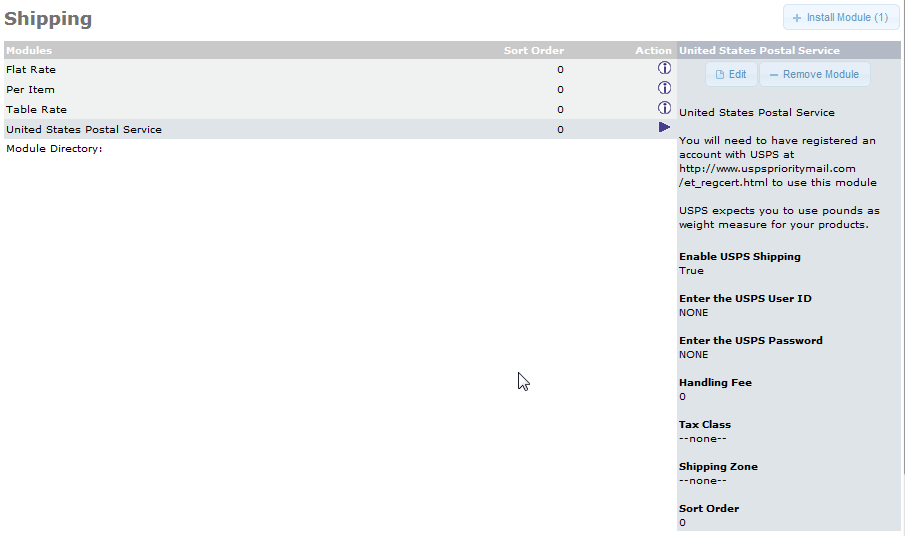Select United States Postal Service in modules list

click(x=340, y=129)
